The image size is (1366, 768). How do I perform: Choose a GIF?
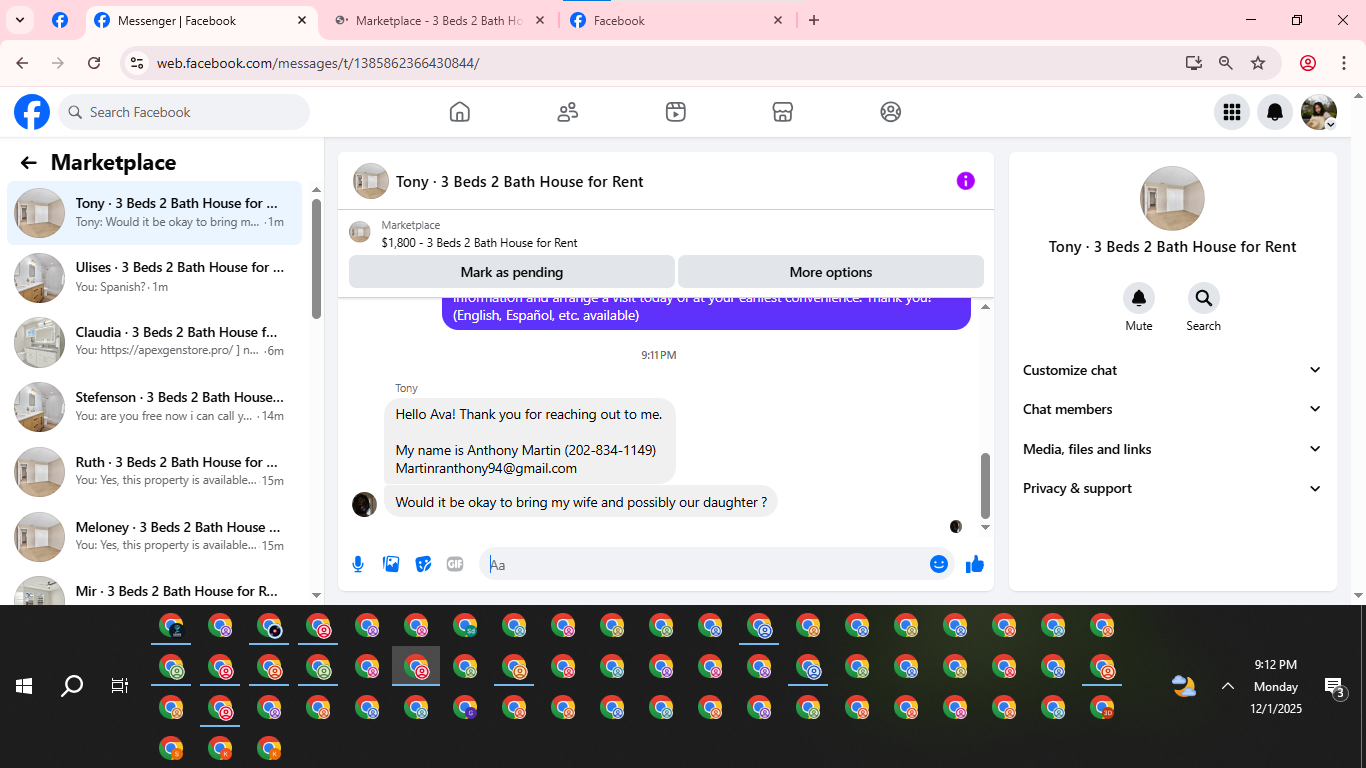click(x=455, y=564)
